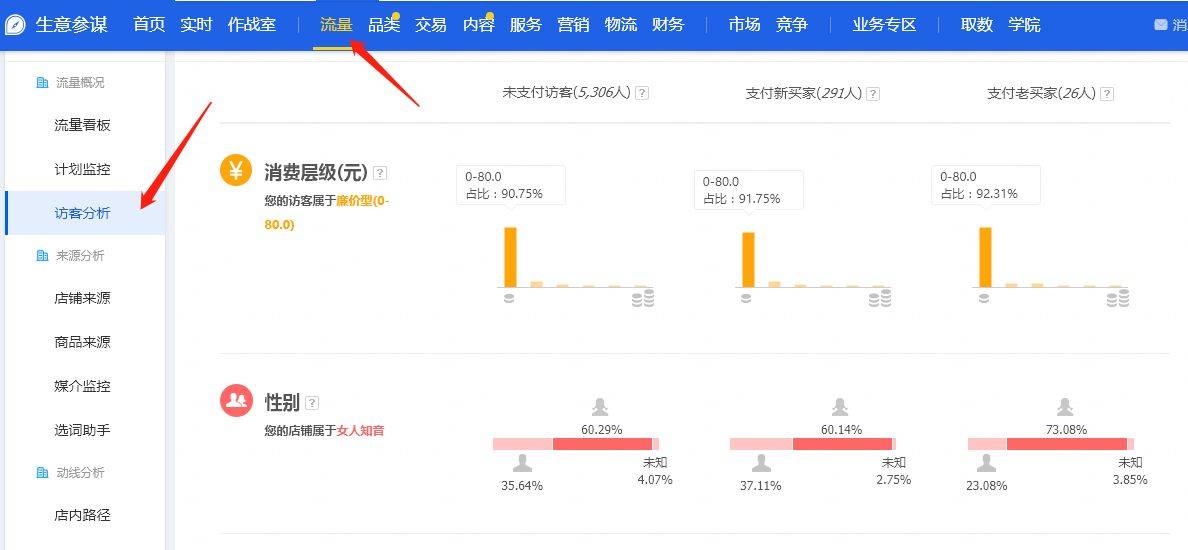Switch to the 品类 navigation tab

coord(383,25)
